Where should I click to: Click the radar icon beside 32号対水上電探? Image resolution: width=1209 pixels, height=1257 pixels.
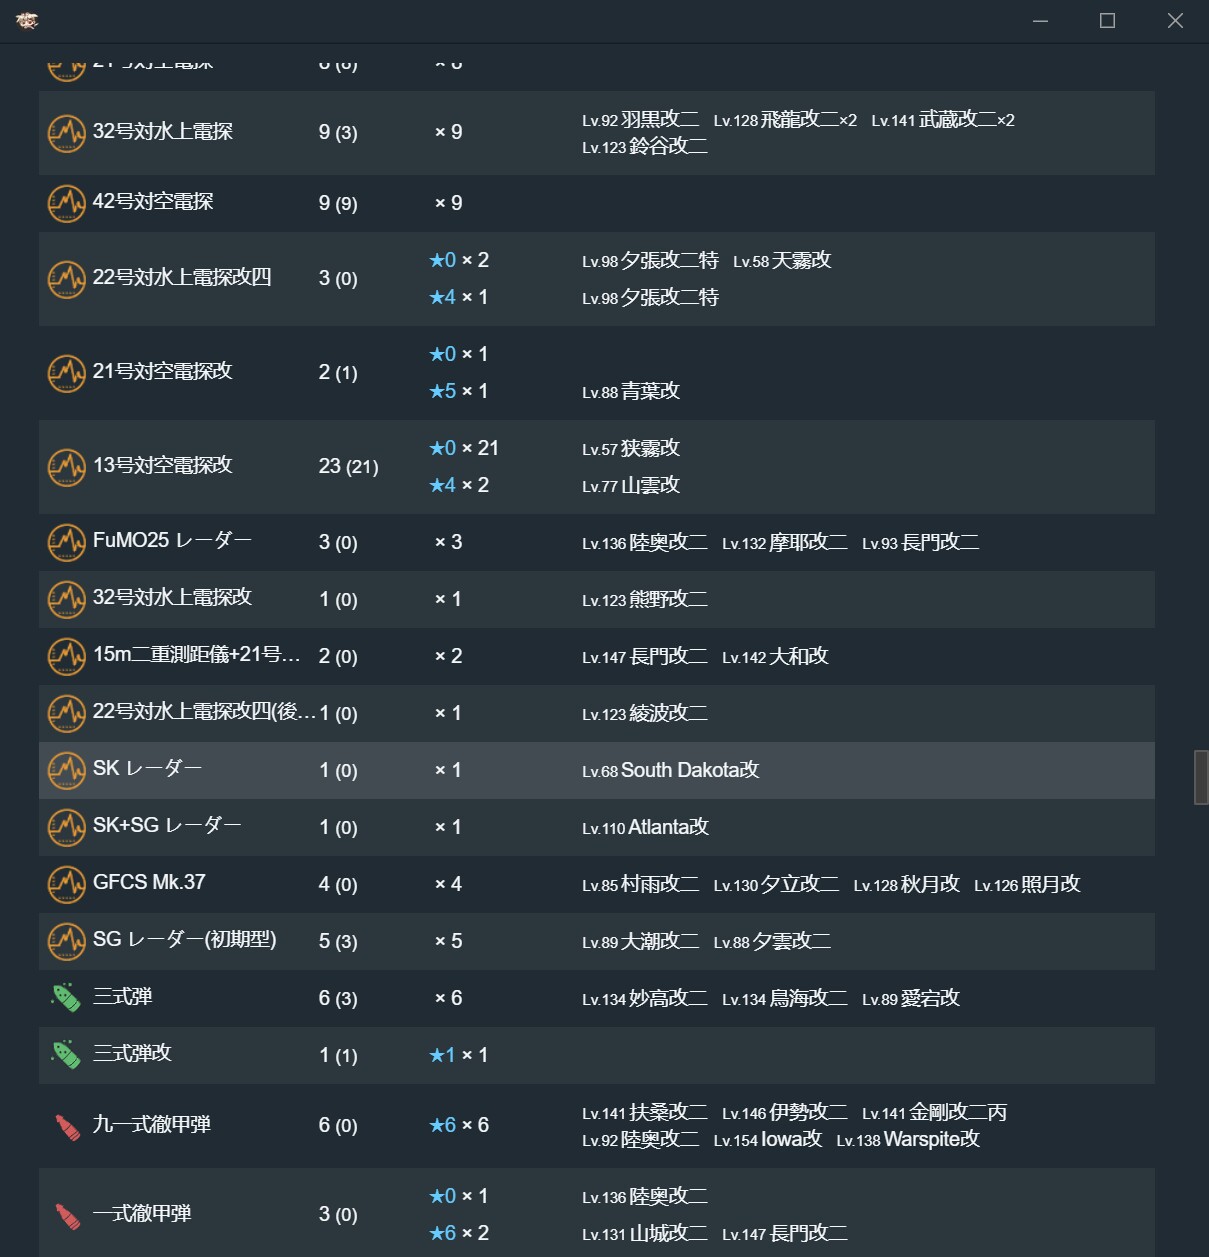click(66, 132)
